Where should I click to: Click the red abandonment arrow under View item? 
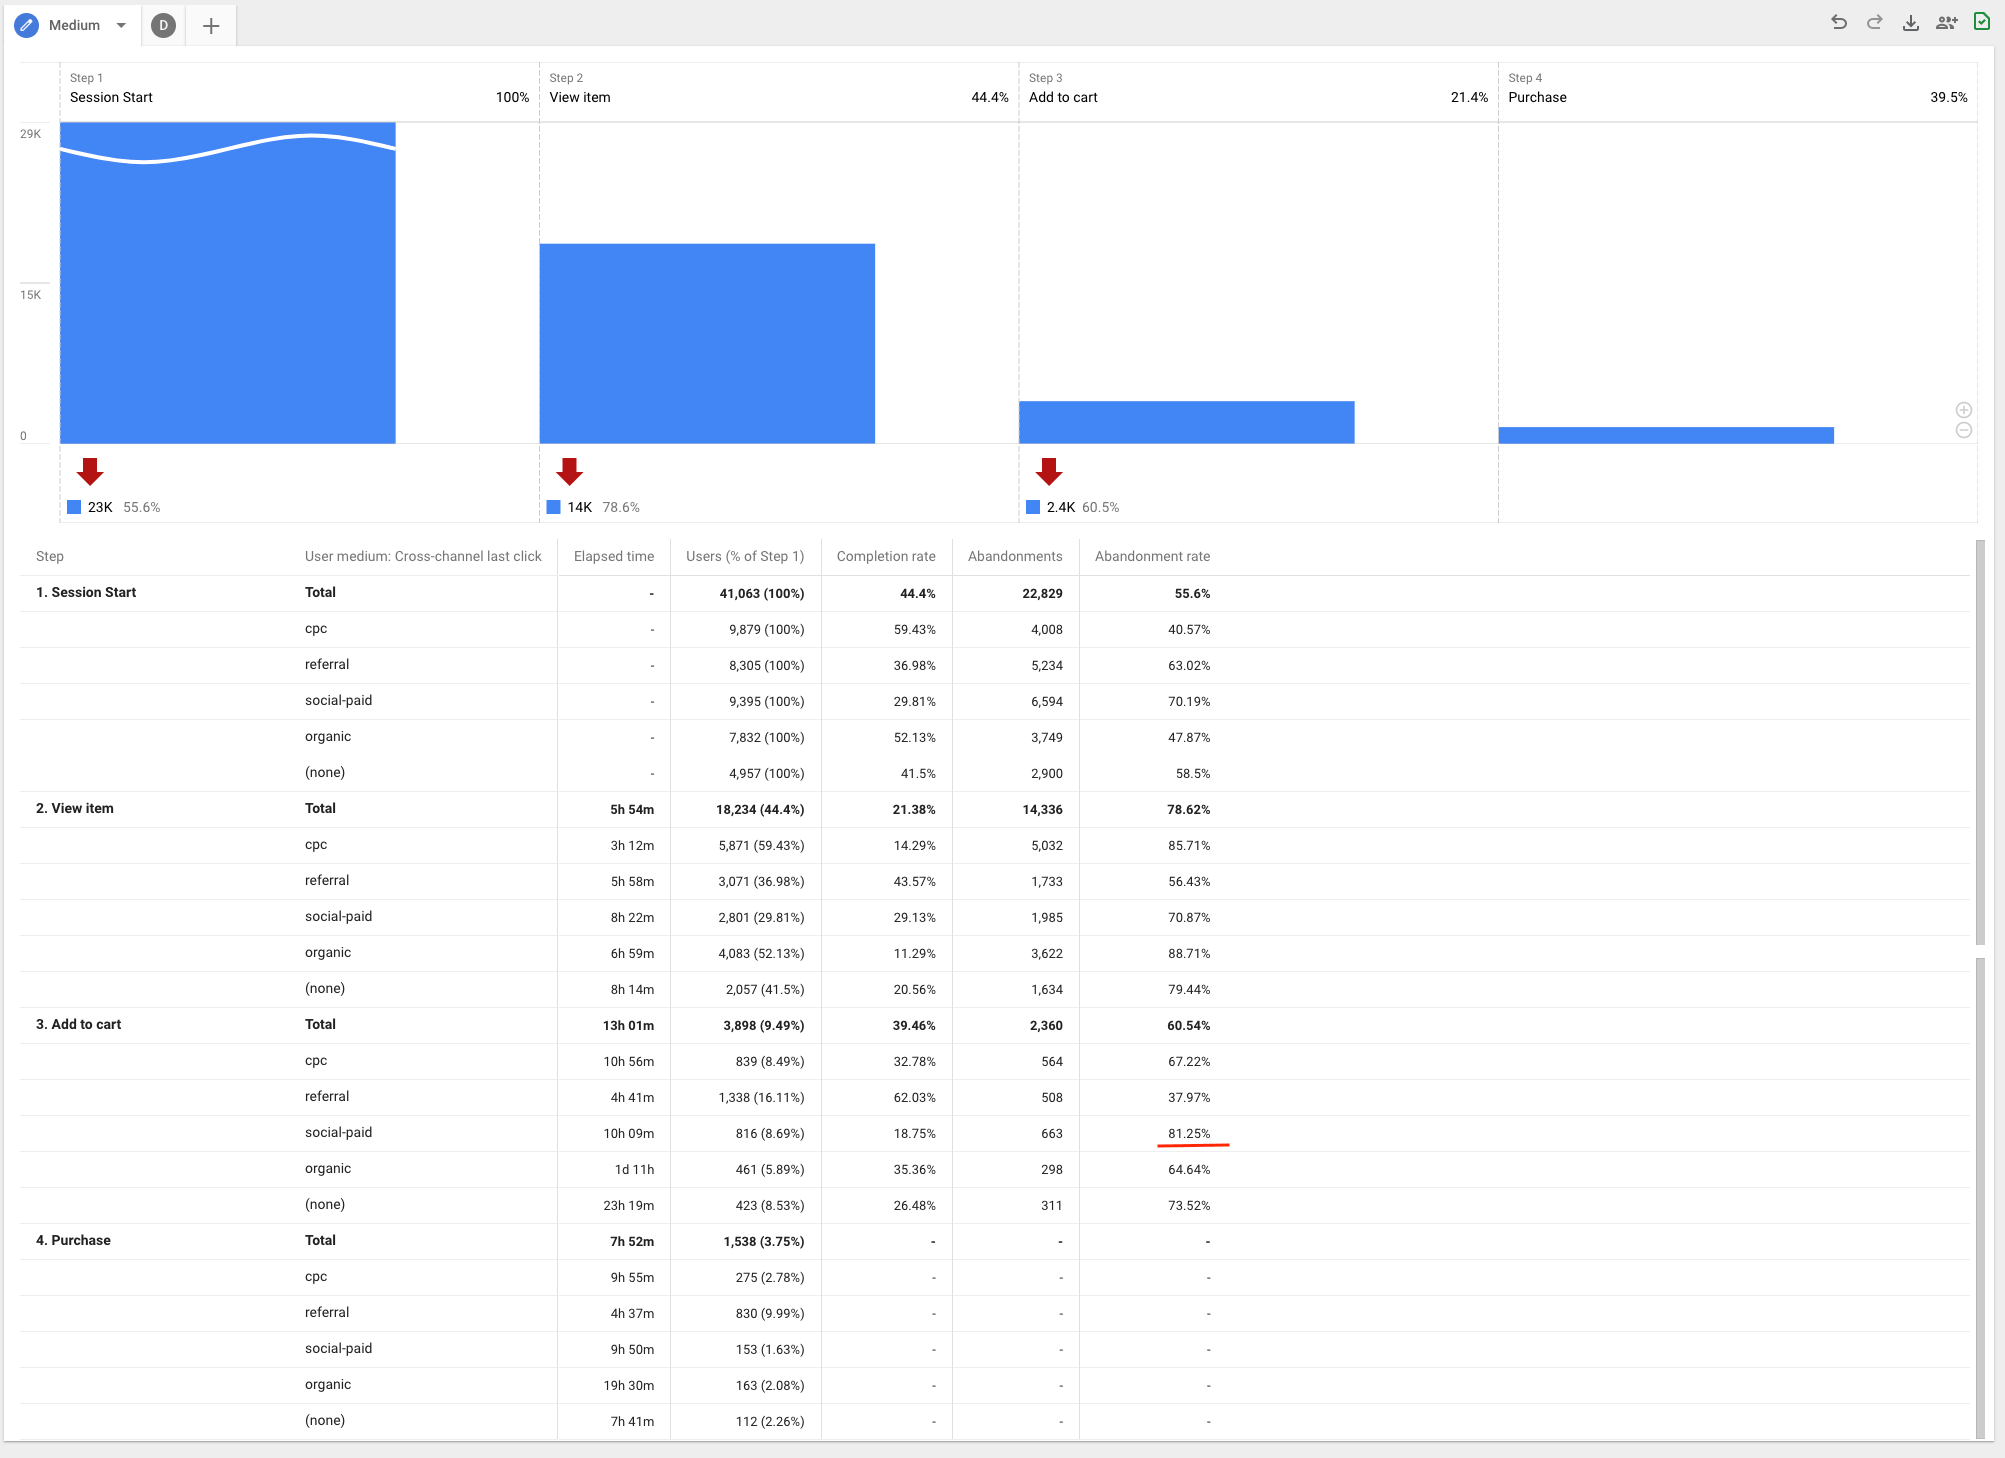pyautogui.click(x=570, y=471)
